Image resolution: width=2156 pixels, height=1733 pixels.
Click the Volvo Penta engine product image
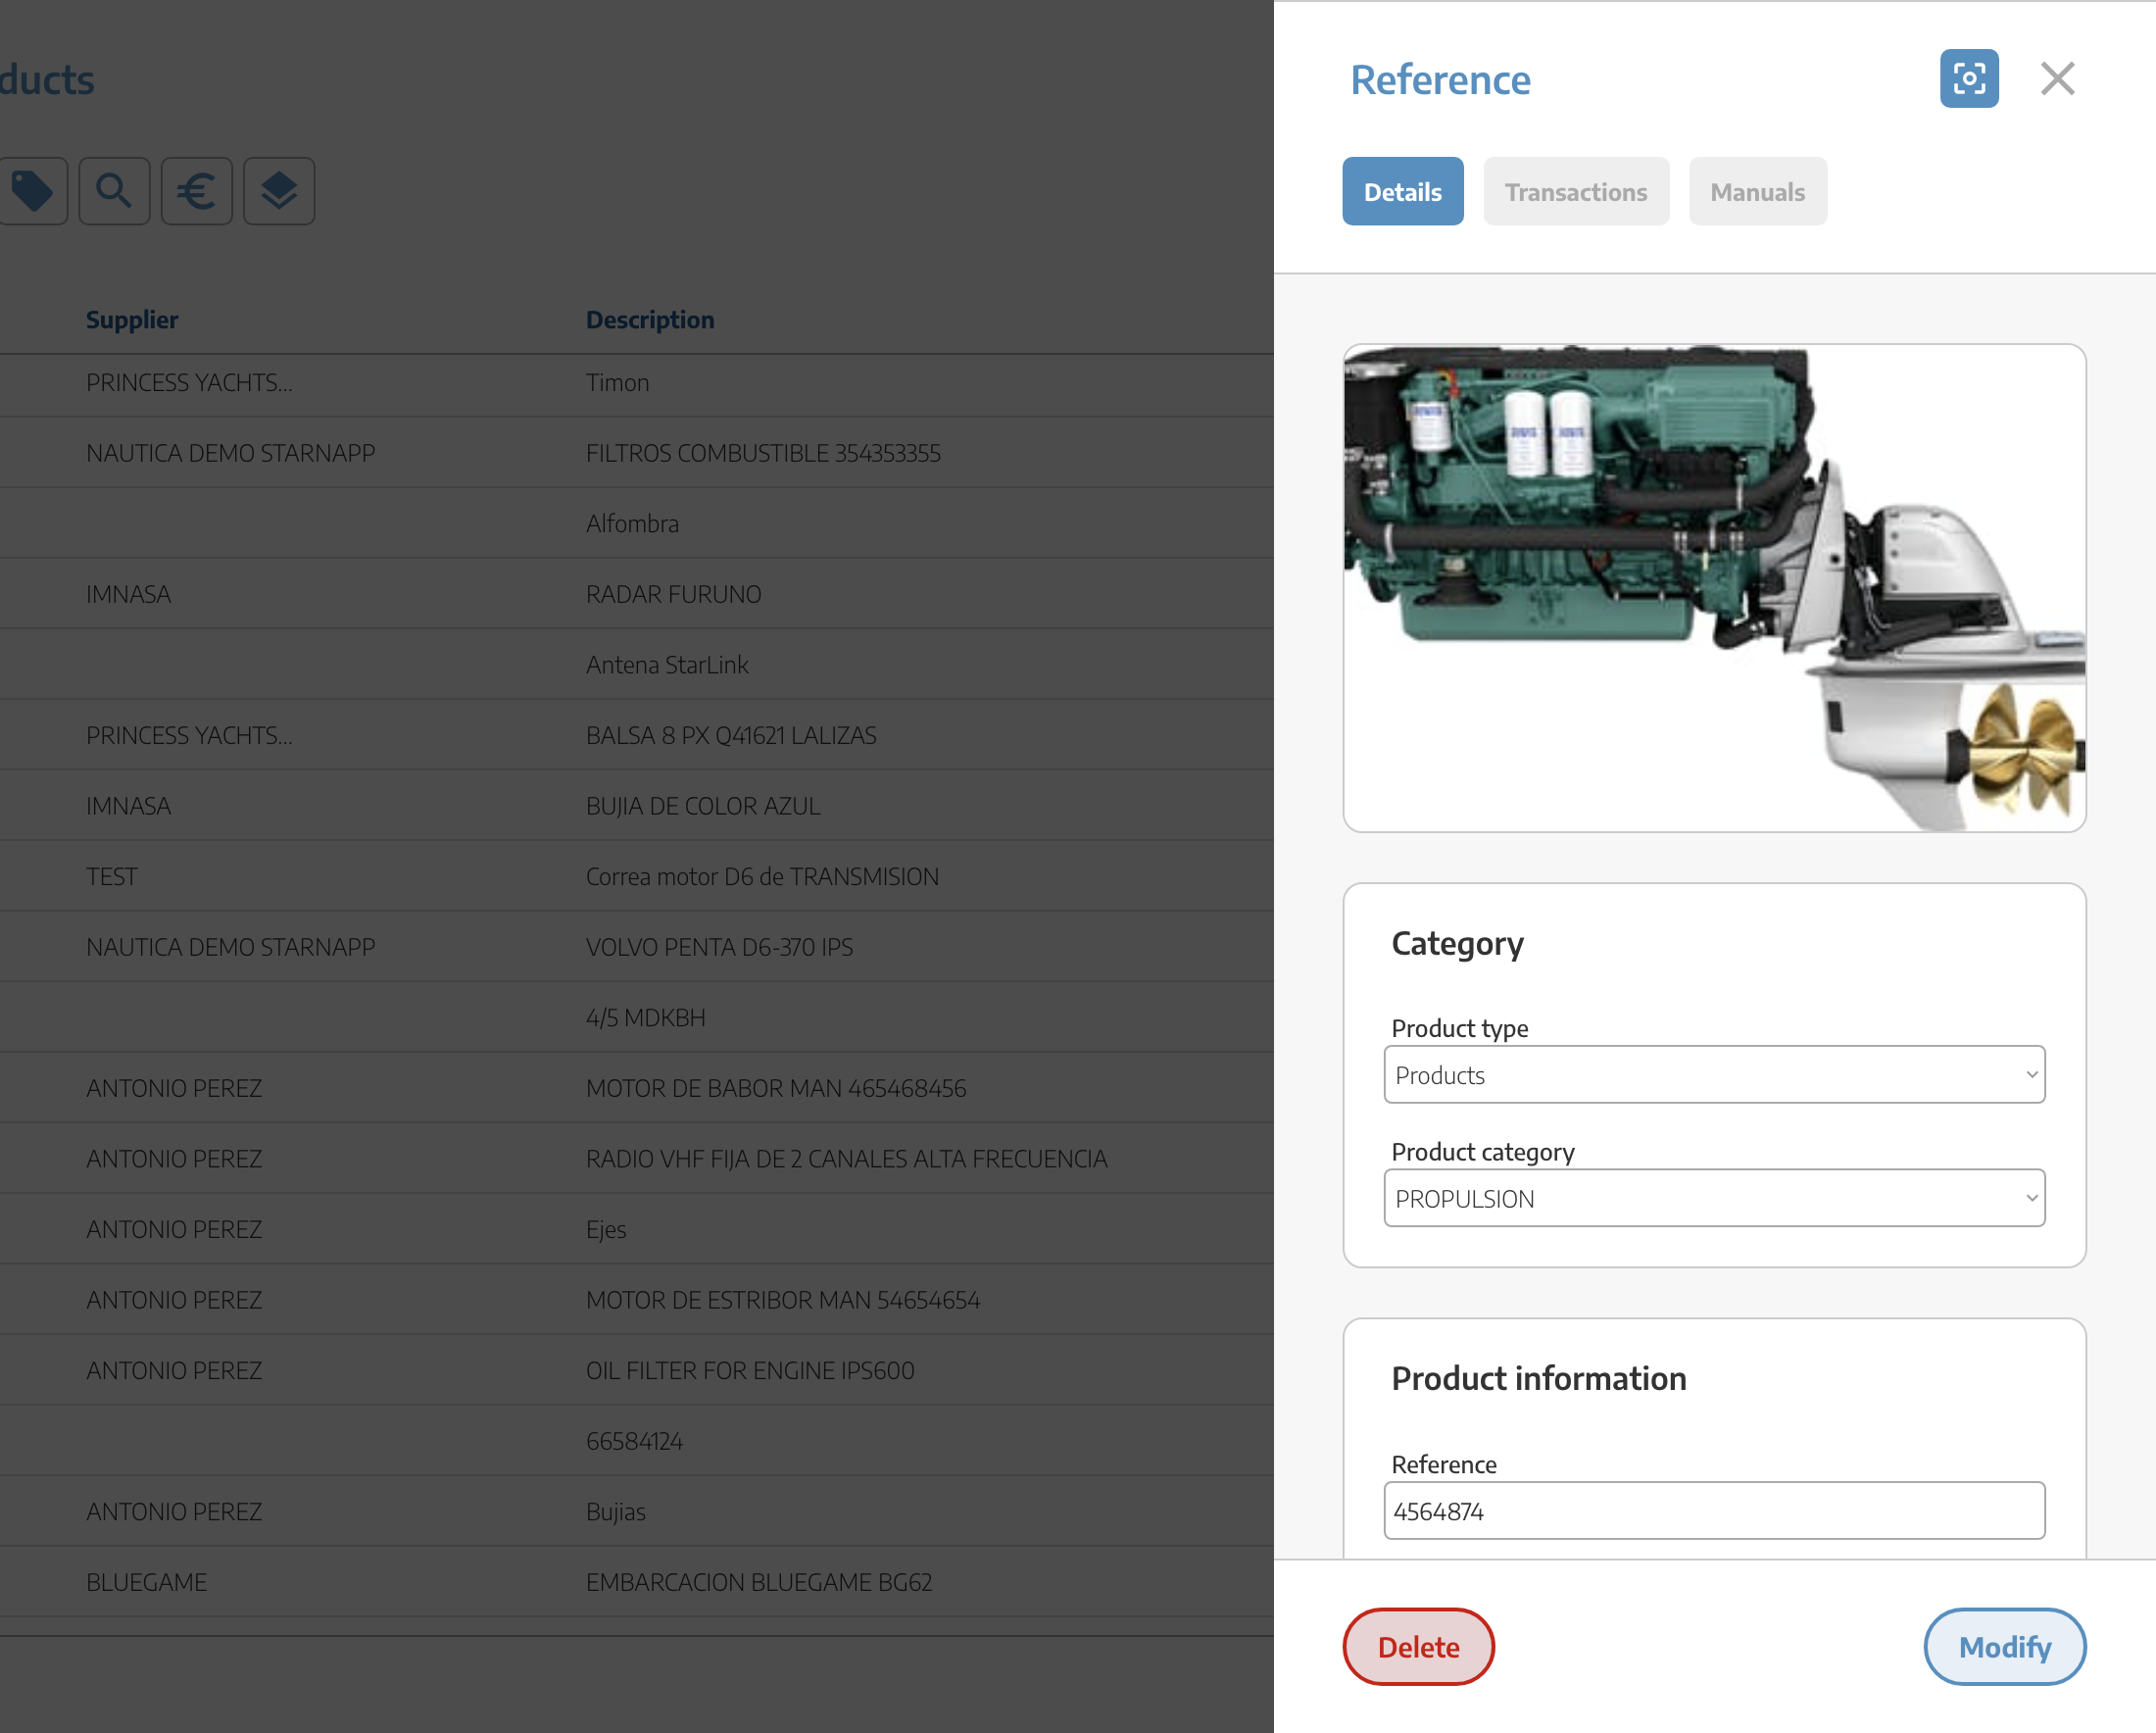[x=1714, y=588]
